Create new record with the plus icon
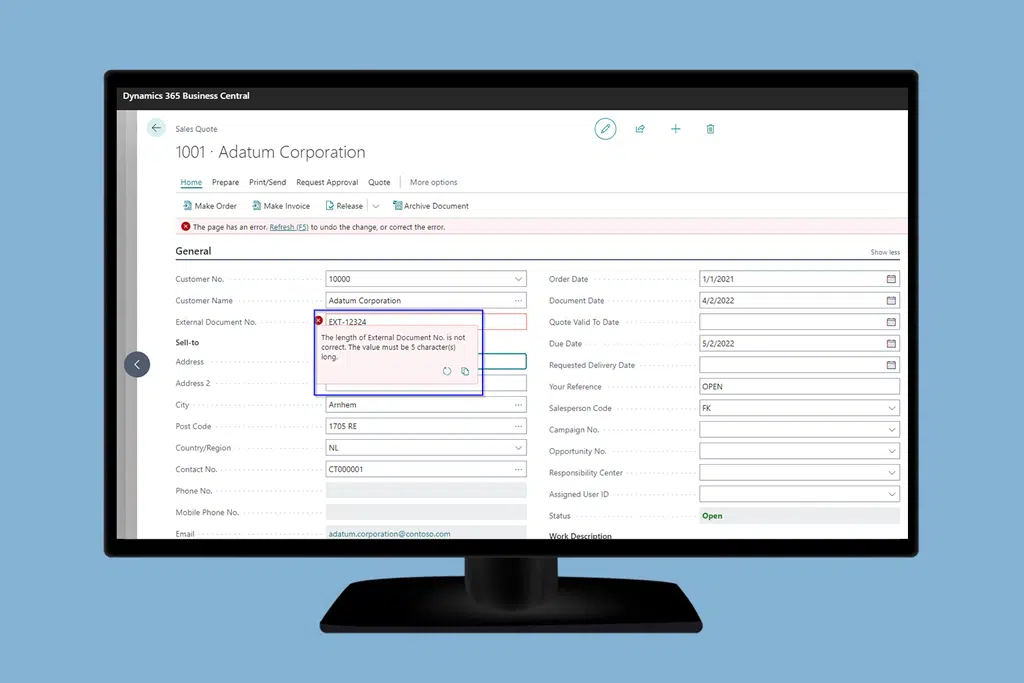Viewport: 1024px width, 683px height. click(676, 129)
